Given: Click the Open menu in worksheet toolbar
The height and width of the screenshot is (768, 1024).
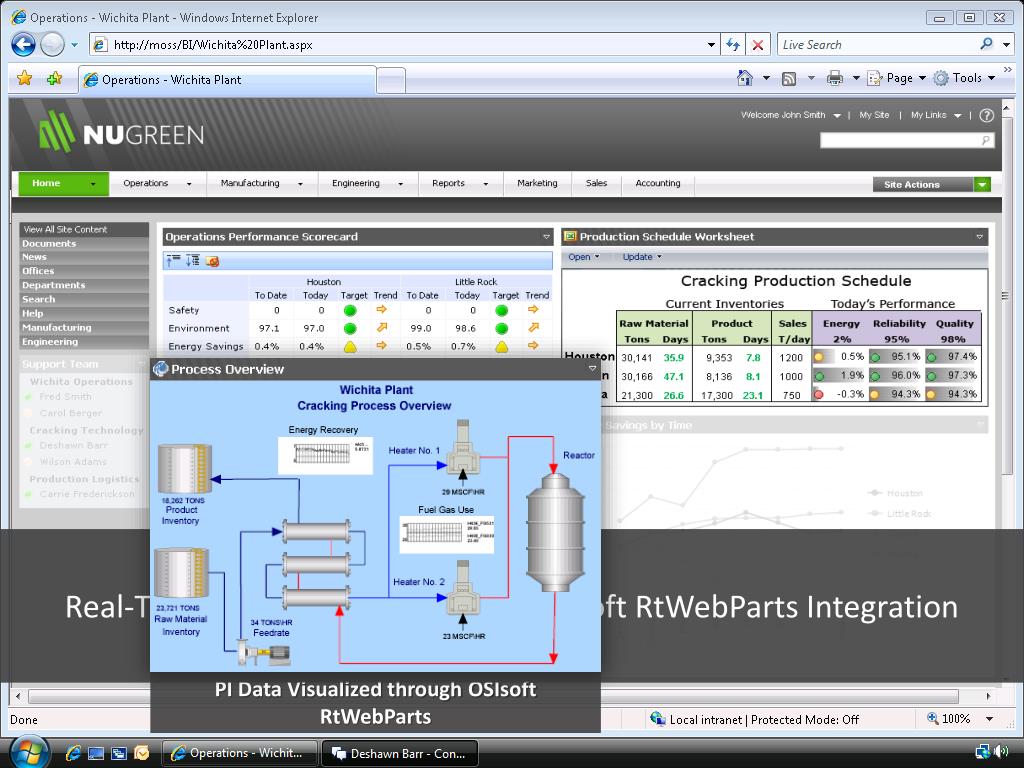Looking at the screenshot, I should (583, 257).
